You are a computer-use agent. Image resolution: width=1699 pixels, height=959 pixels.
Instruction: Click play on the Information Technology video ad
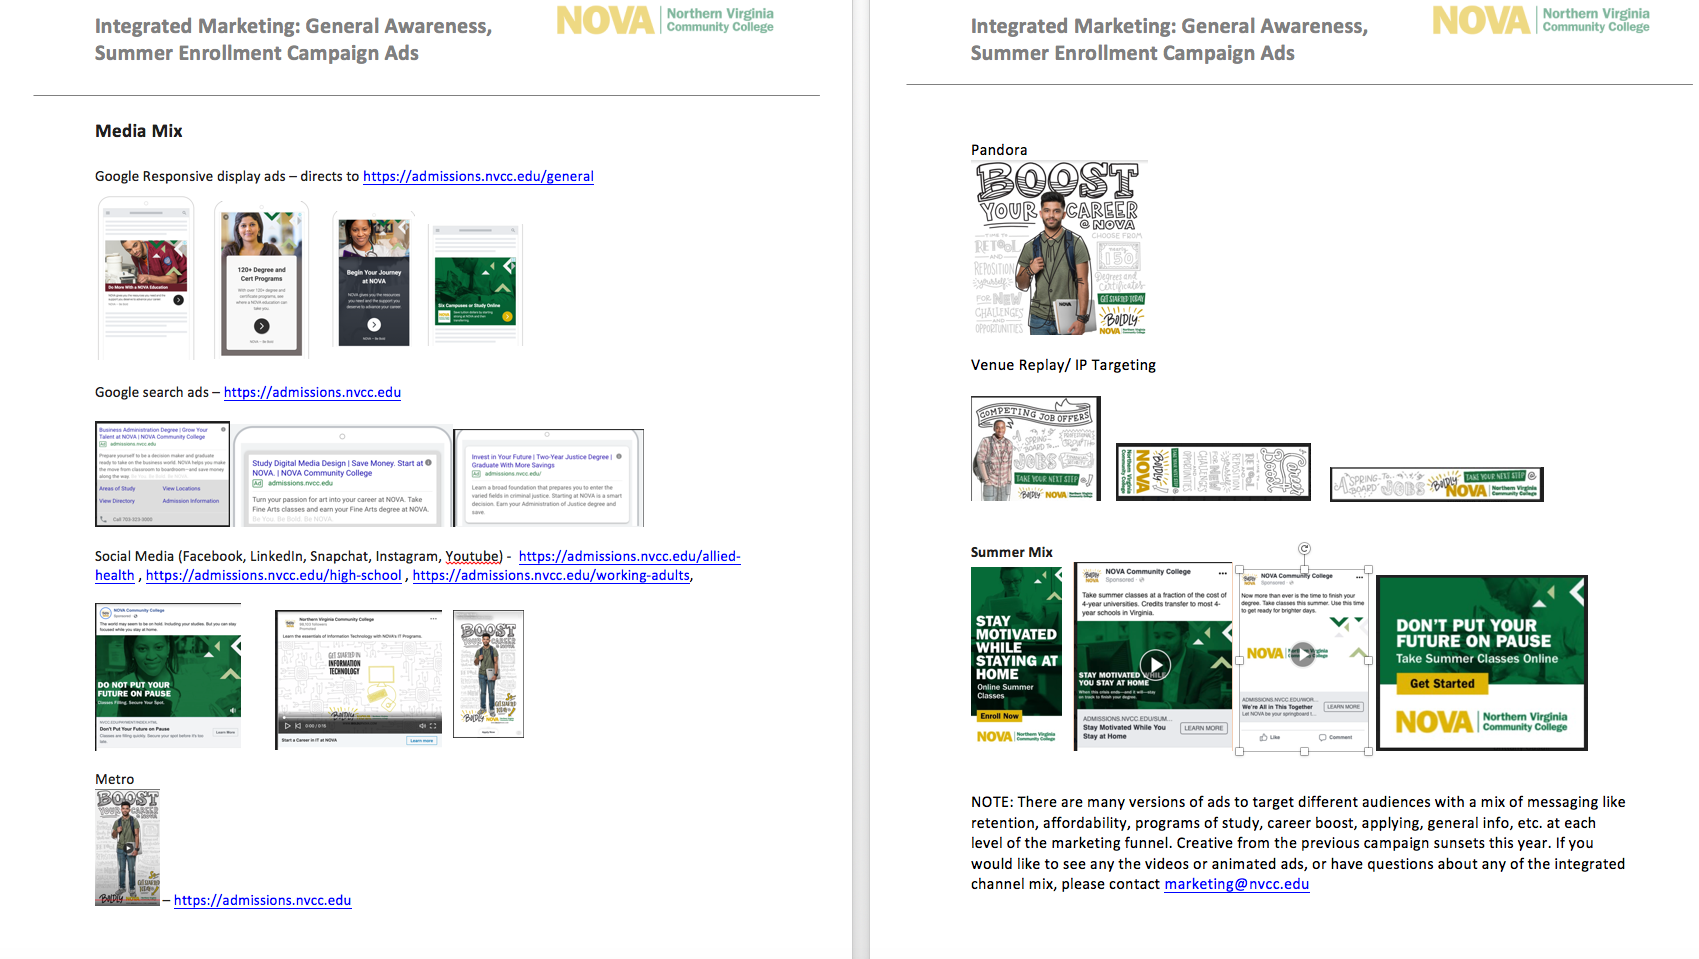287,726
